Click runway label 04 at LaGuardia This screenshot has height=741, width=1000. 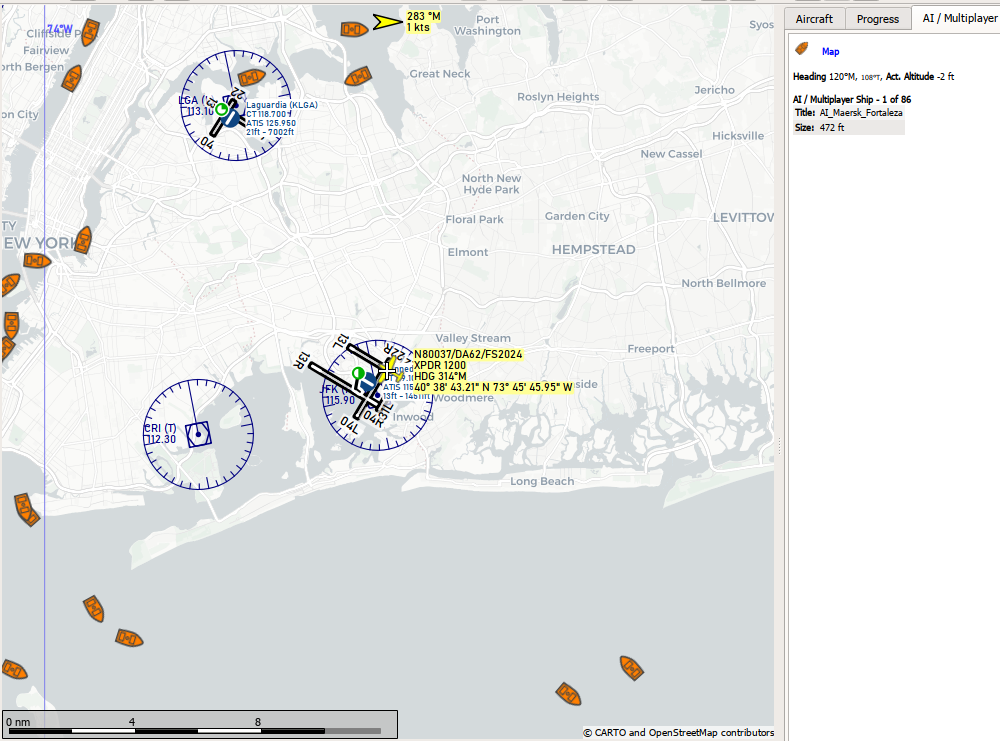(x=207, y=143)
